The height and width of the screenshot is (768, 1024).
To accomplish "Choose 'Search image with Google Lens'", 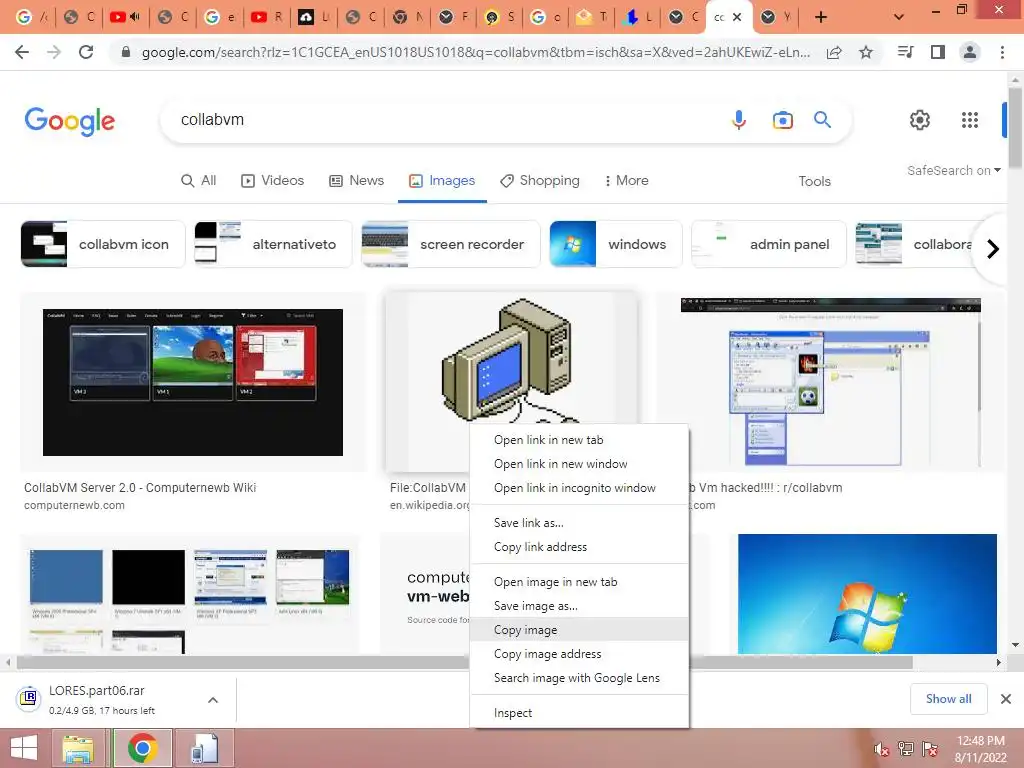I will tap(579, 678).
